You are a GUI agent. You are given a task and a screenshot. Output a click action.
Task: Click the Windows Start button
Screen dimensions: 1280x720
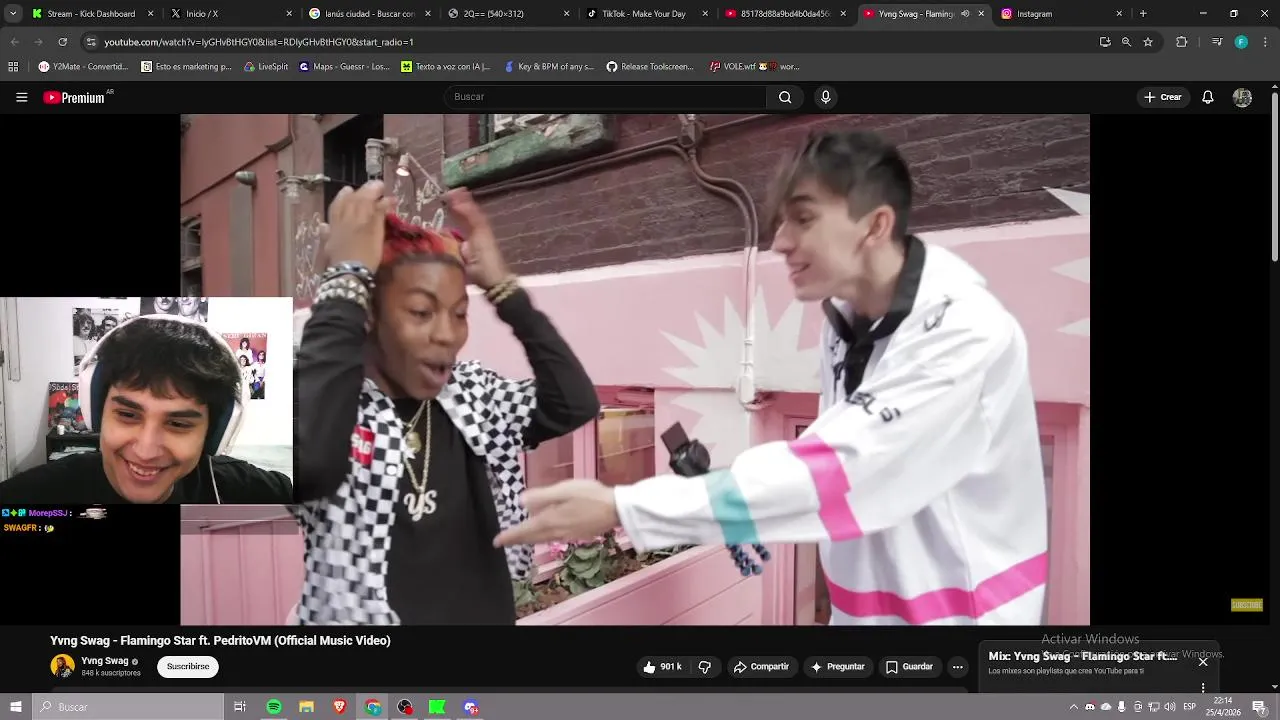point(15,707)
